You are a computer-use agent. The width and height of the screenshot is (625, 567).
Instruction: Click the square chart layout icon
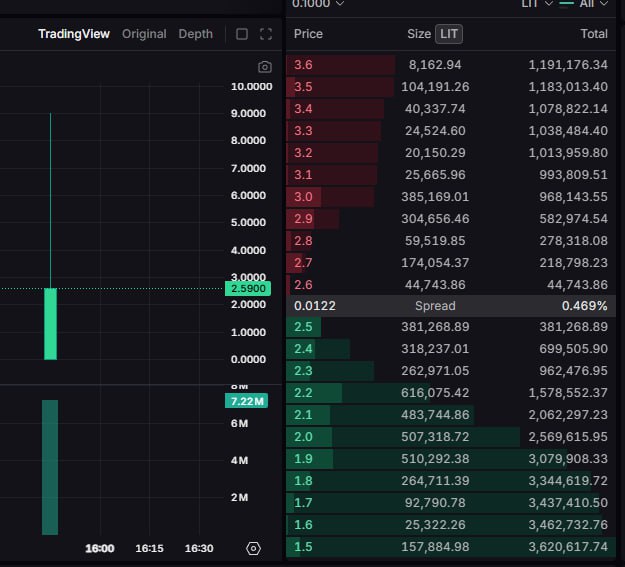(x=242, y=34)
